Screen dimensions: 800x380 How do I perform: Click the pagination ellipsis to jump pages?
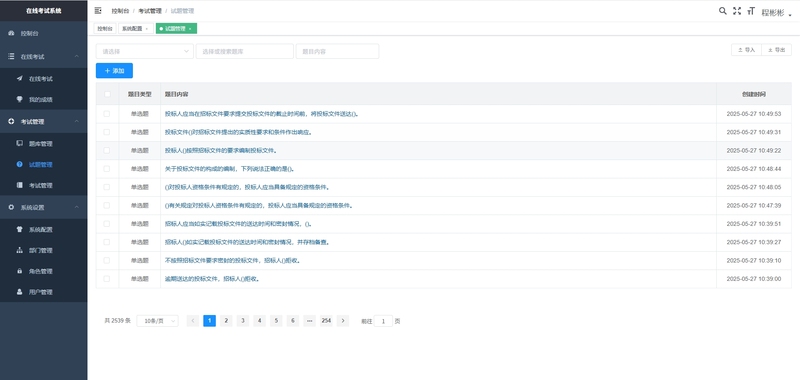click(x=309, y=321)
